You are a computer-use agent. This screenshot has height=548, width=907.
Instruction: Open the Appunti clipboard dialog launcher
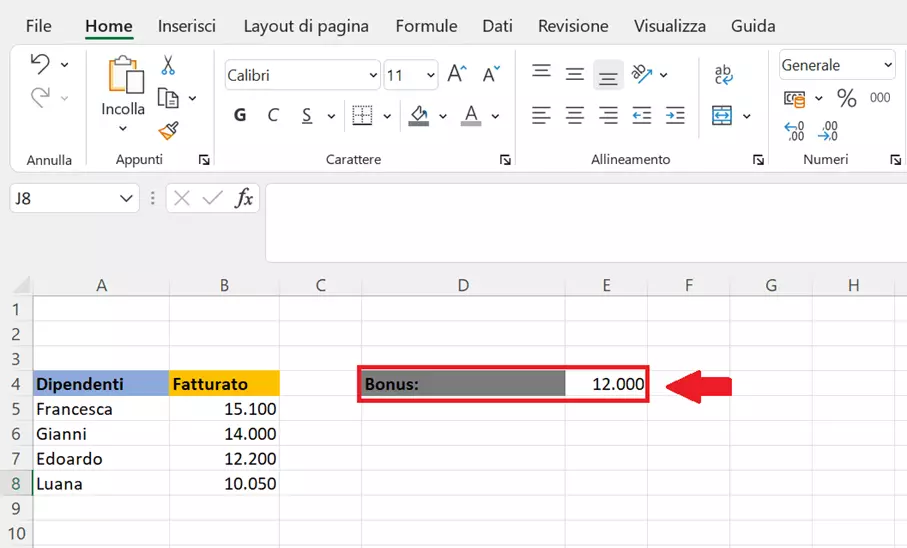coord(204,160)
